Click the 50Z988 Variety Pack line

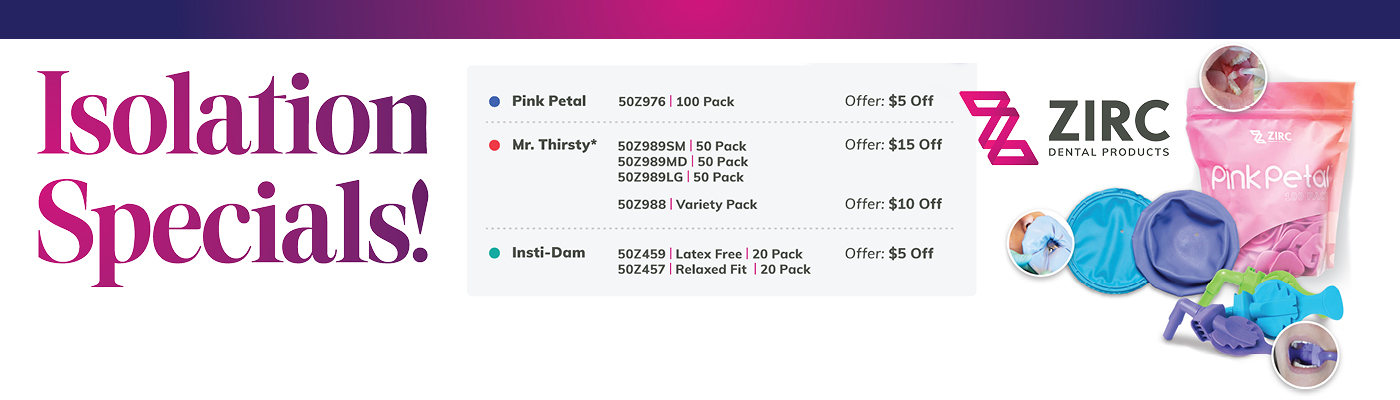click(687, 204)
